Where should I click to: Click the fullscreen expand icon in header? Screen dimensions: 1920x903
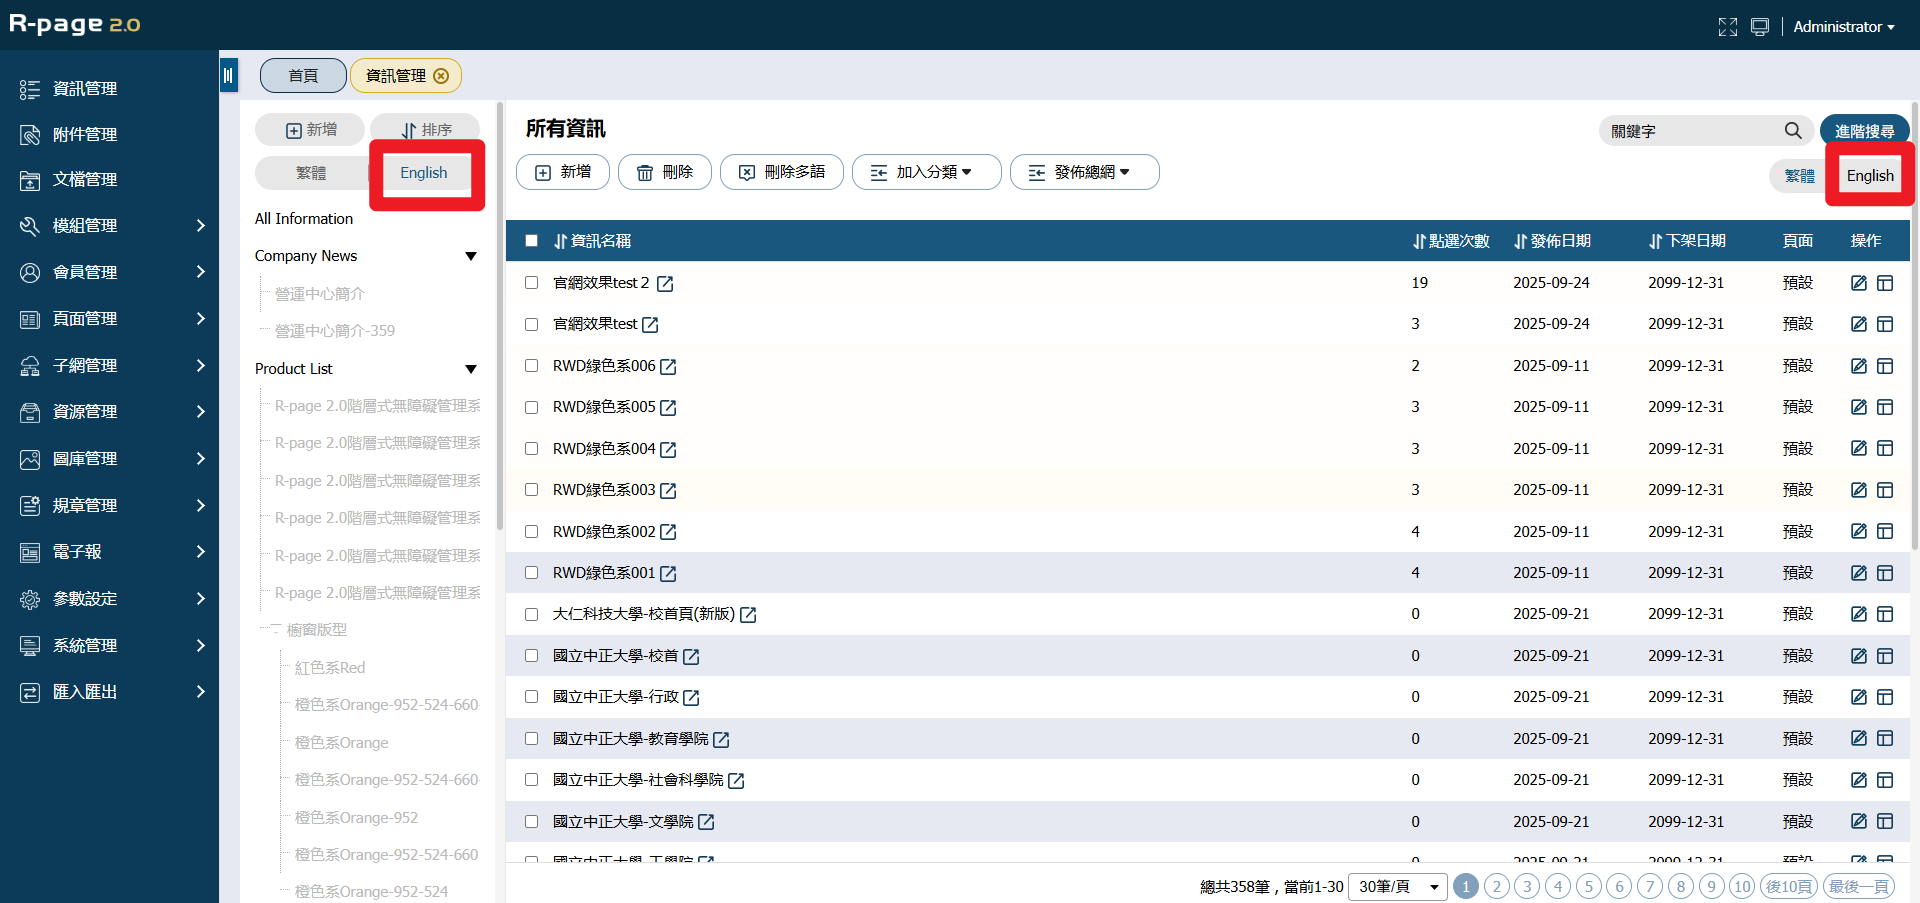[x=1727, y=27]
